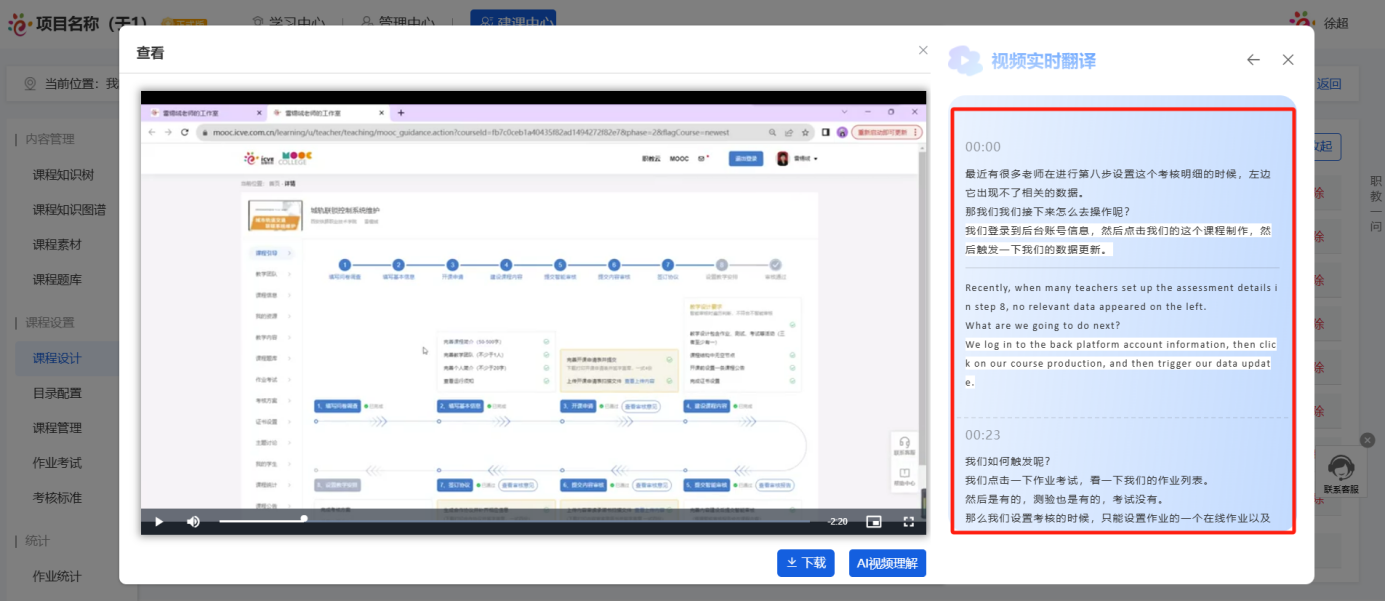Collapse the 课程设置 sidebar section
The height and width of the screenshot is (601, 1385).
[50, 322]
